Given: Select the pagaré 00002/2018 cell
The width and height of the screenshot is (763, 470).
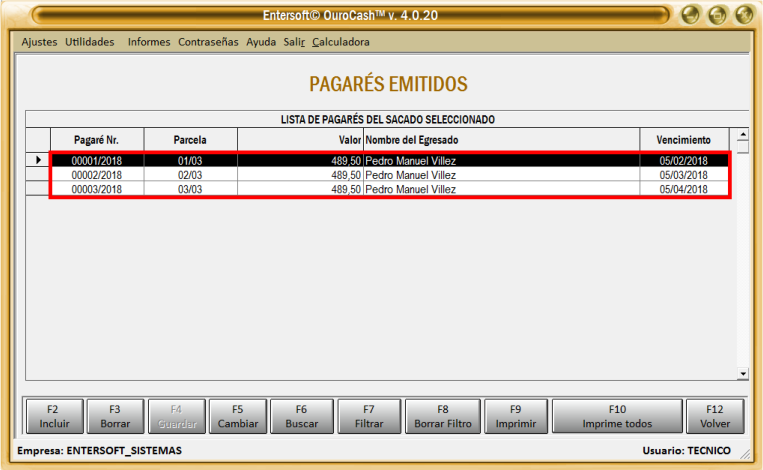Looking at the screenshot, I should coord(97,175).
